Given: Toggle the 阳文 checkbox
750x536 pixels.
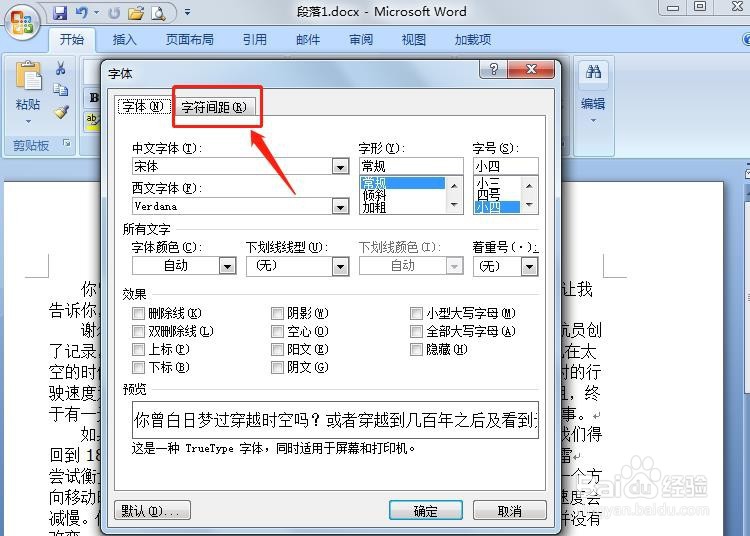Looking at the screenshot, I should point(277,350).
